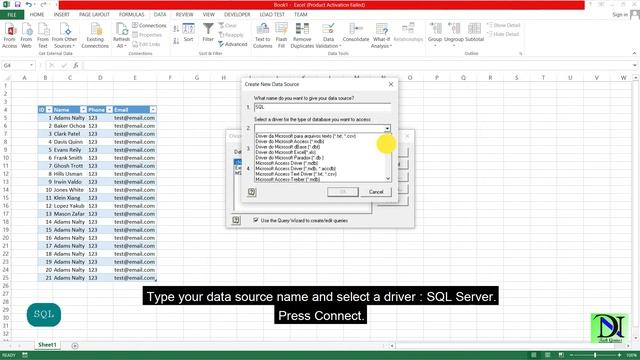The width and height of the screenshot is (640, 360).
Task: Open the Email column filter dropdown
Action: point(153,110)
